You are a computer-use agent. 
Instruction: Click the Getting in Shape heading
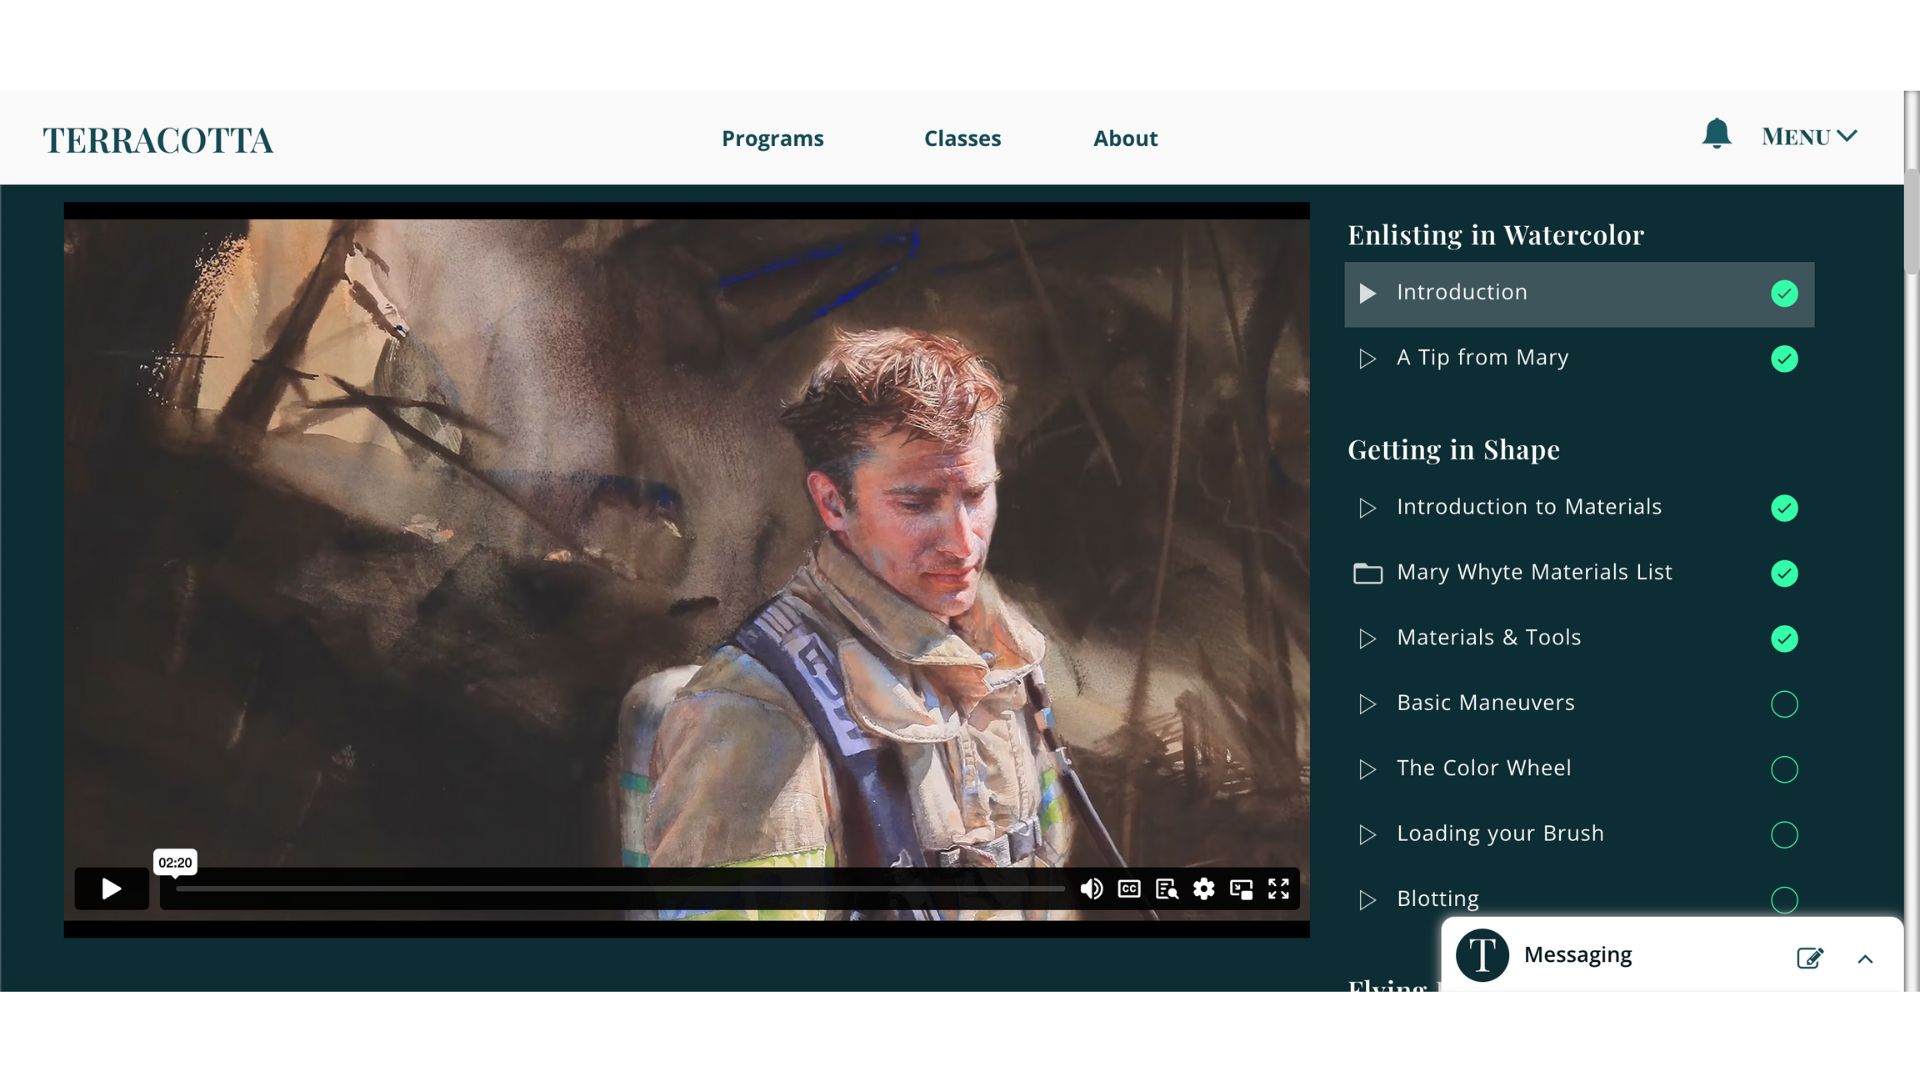[x=1453, y=450]
